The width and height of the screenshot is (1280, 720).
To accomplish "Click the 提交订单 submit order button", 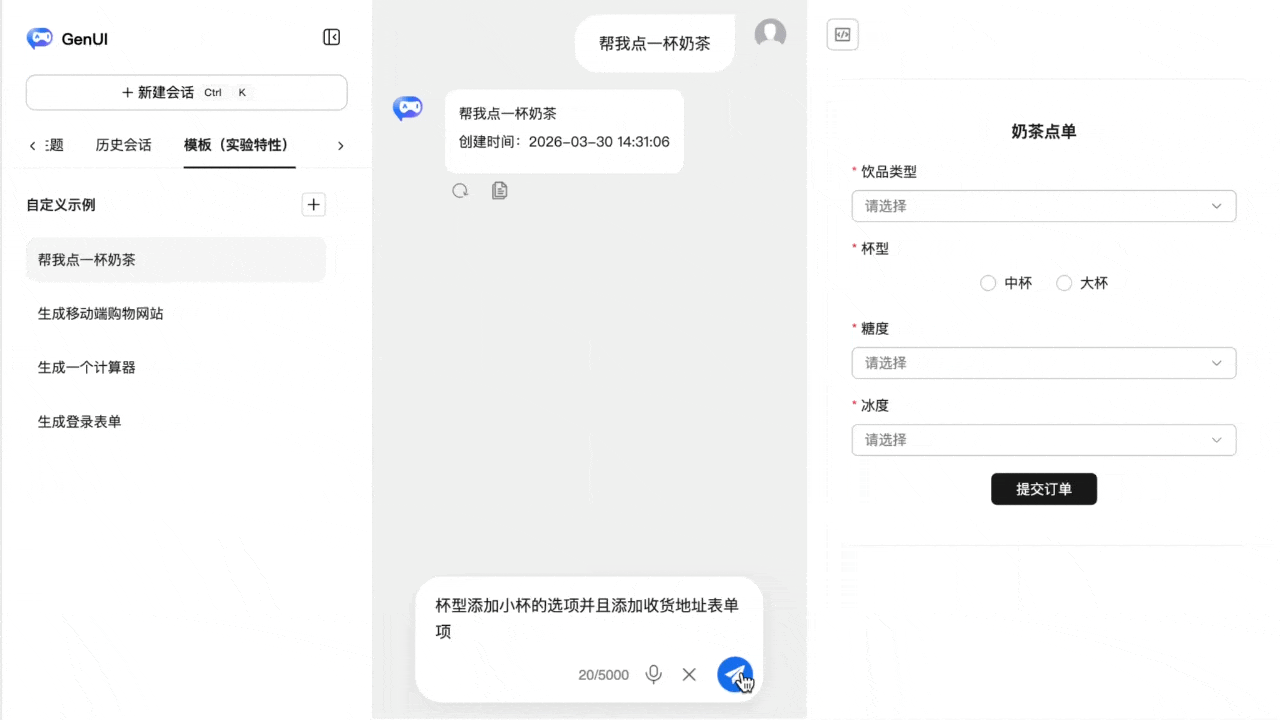I will click(1044, 489).
